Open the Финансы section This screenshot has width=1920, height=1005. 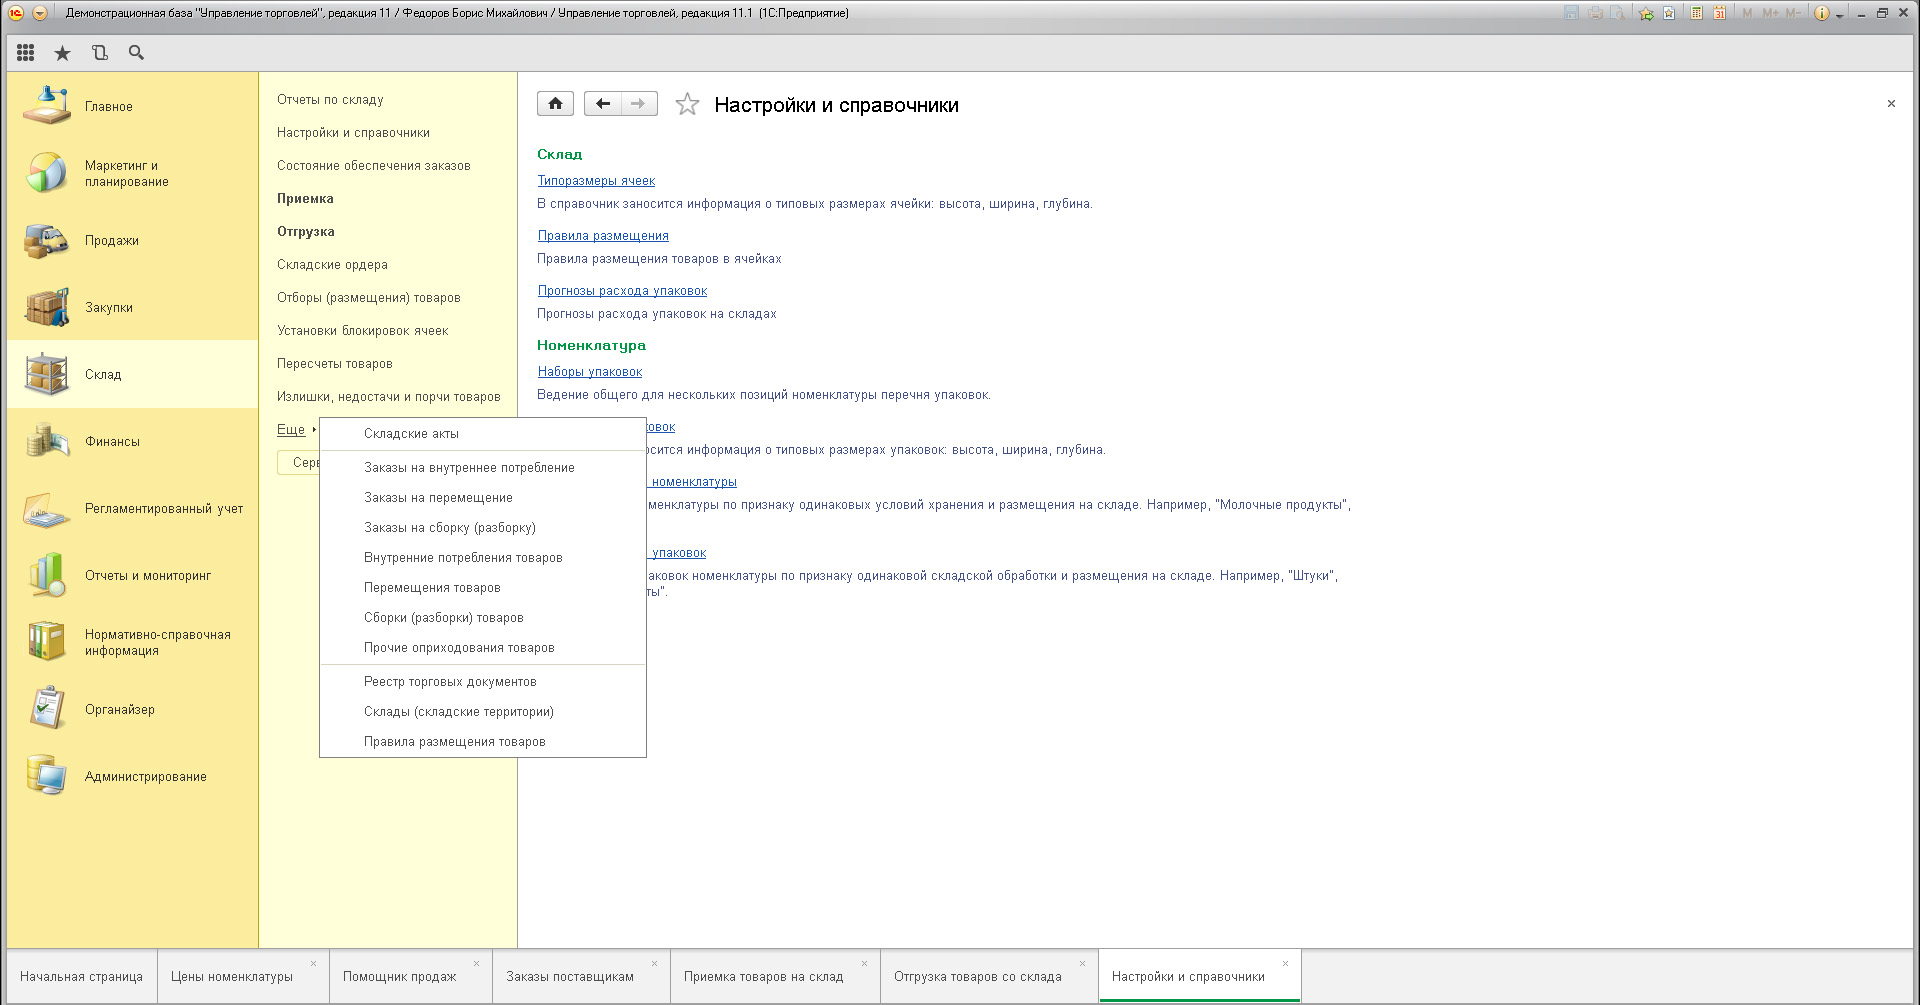pyautogui.click(x=132, y=441)
